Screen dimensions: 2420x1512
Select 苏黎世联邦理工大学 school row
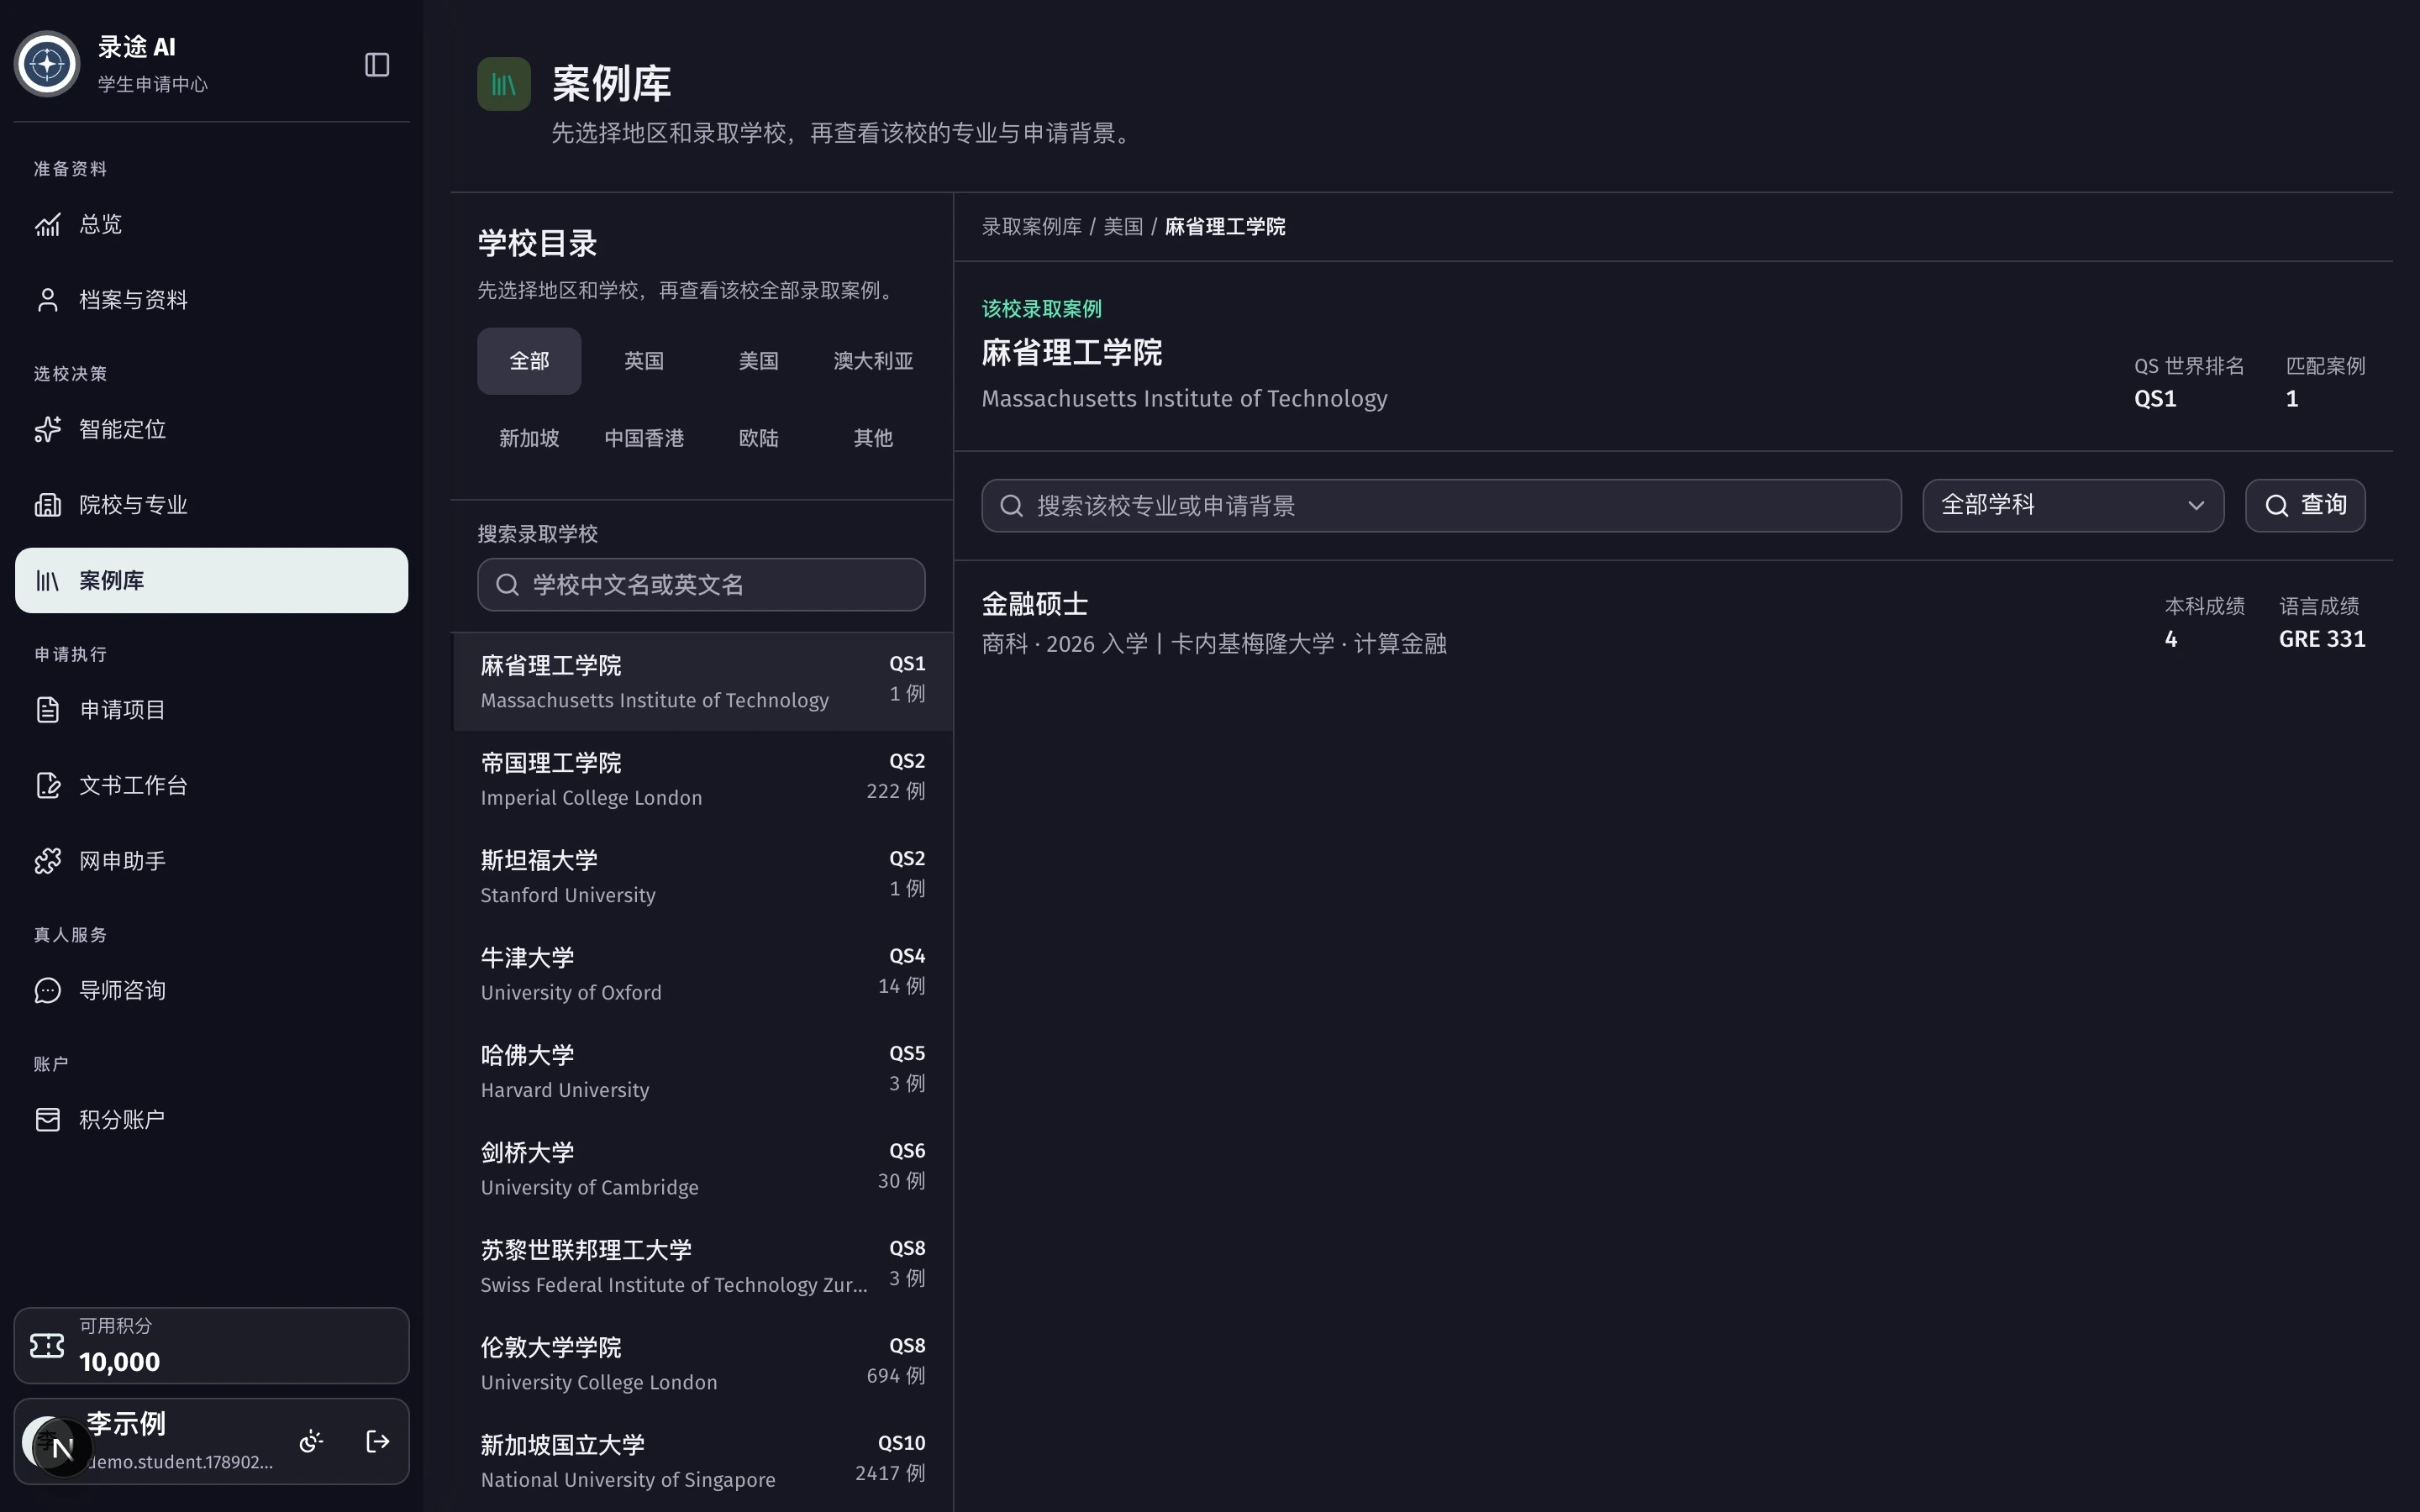(x=702, y=1267)
